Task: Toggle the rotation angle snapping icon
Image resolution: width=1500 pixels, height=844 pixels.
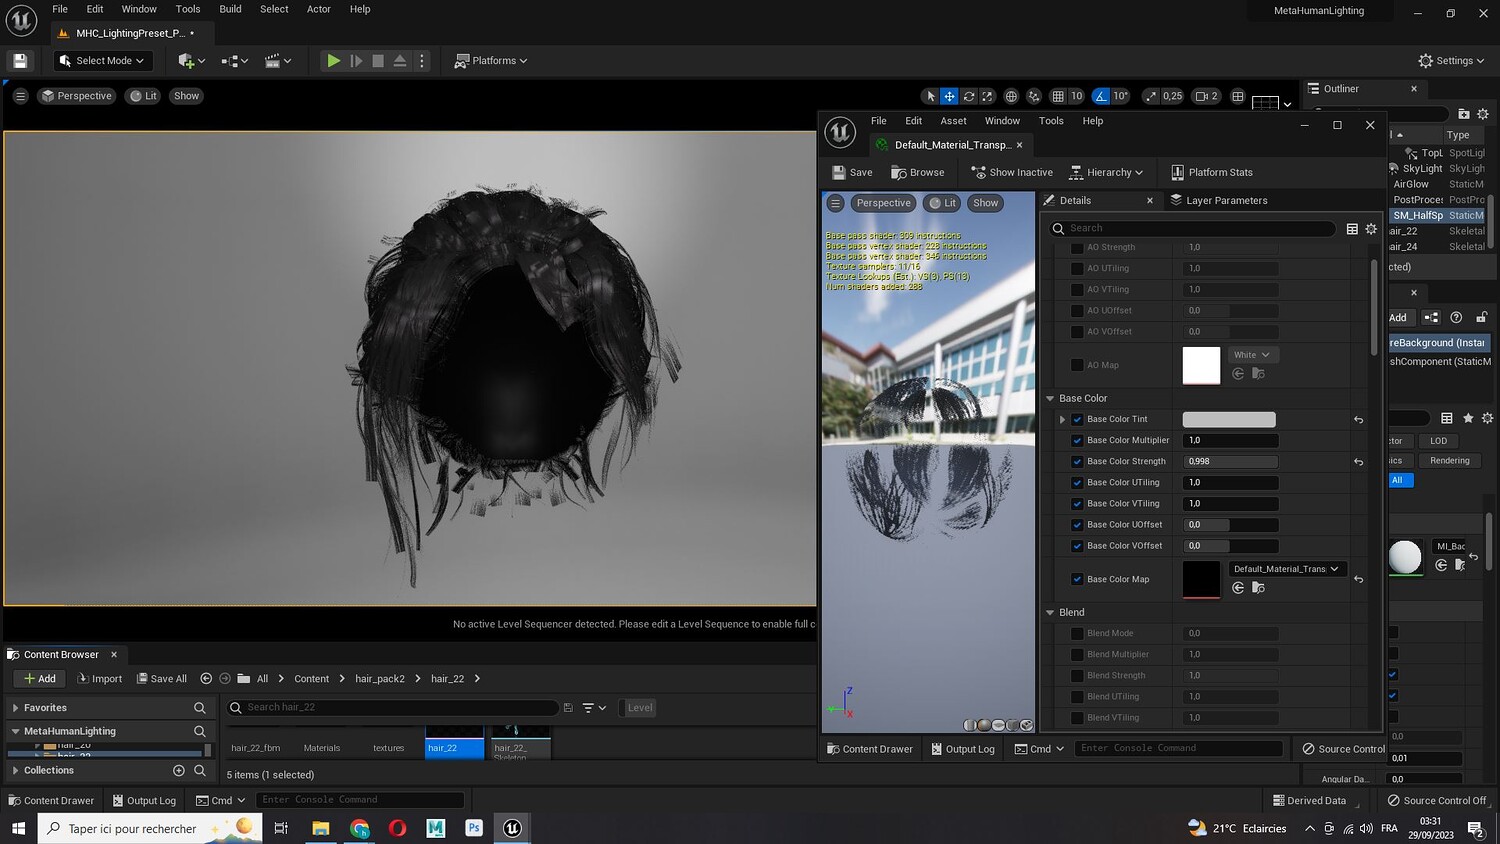Action: click(1101, 96)
